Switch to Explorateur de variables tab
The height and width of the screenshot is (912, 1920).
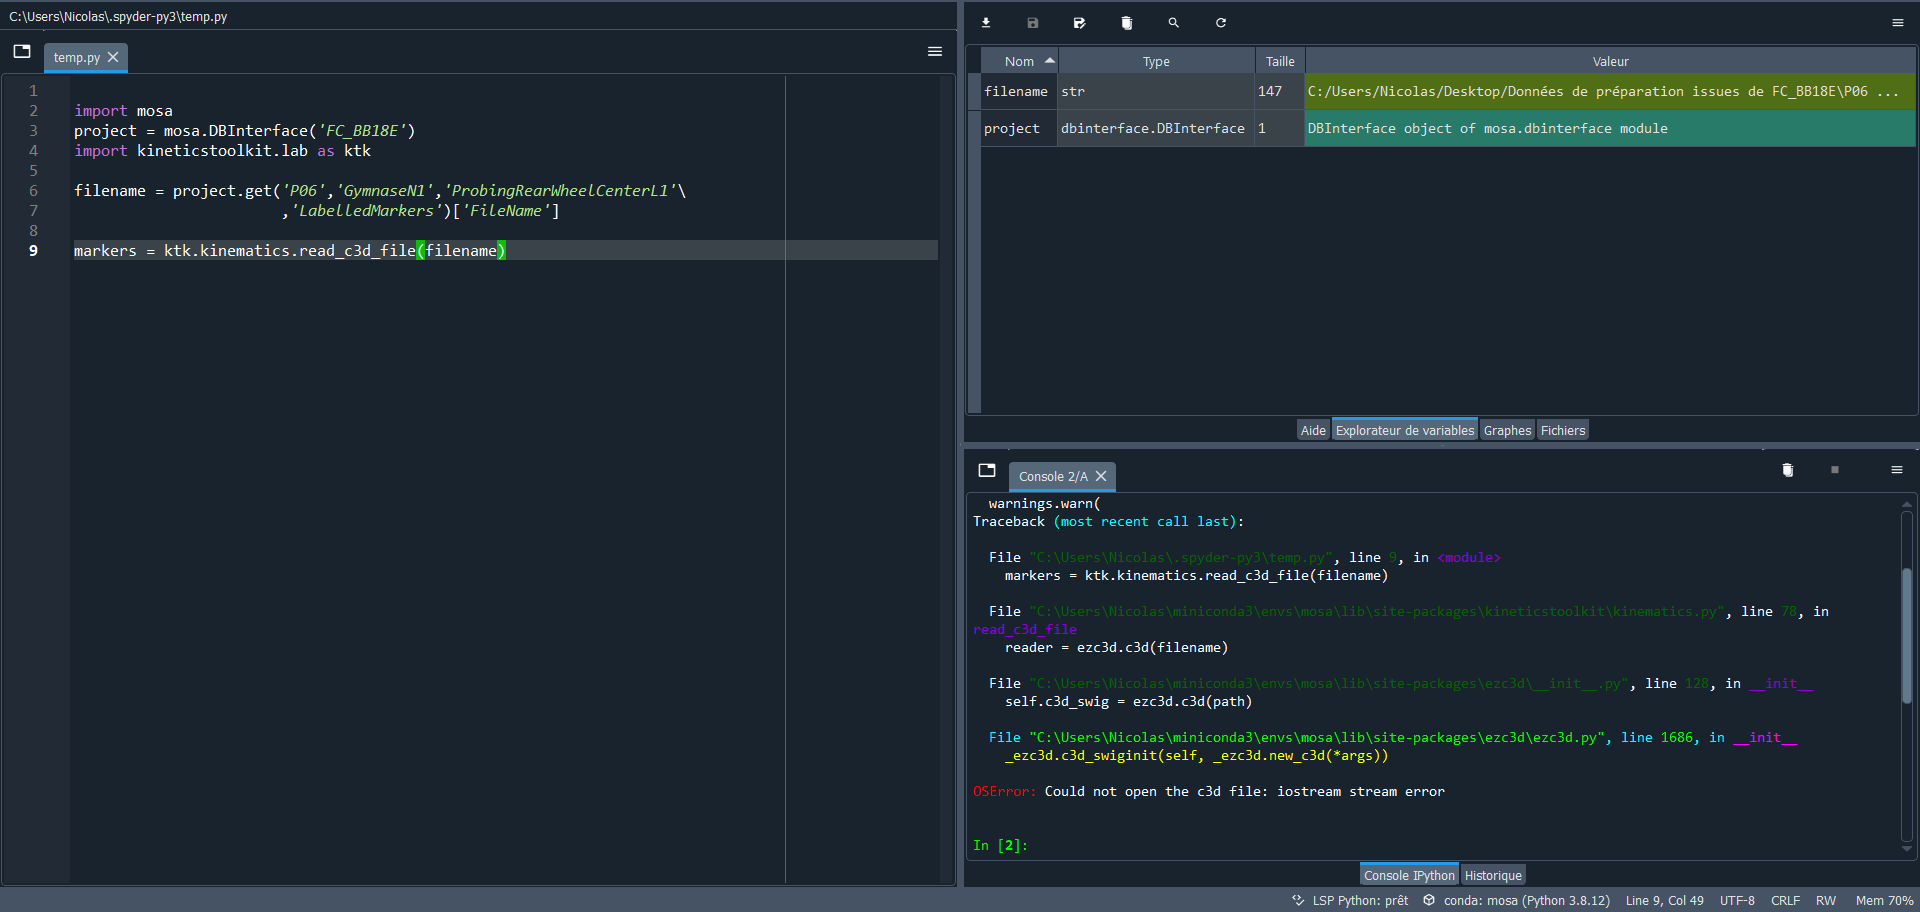[1405, 430]
